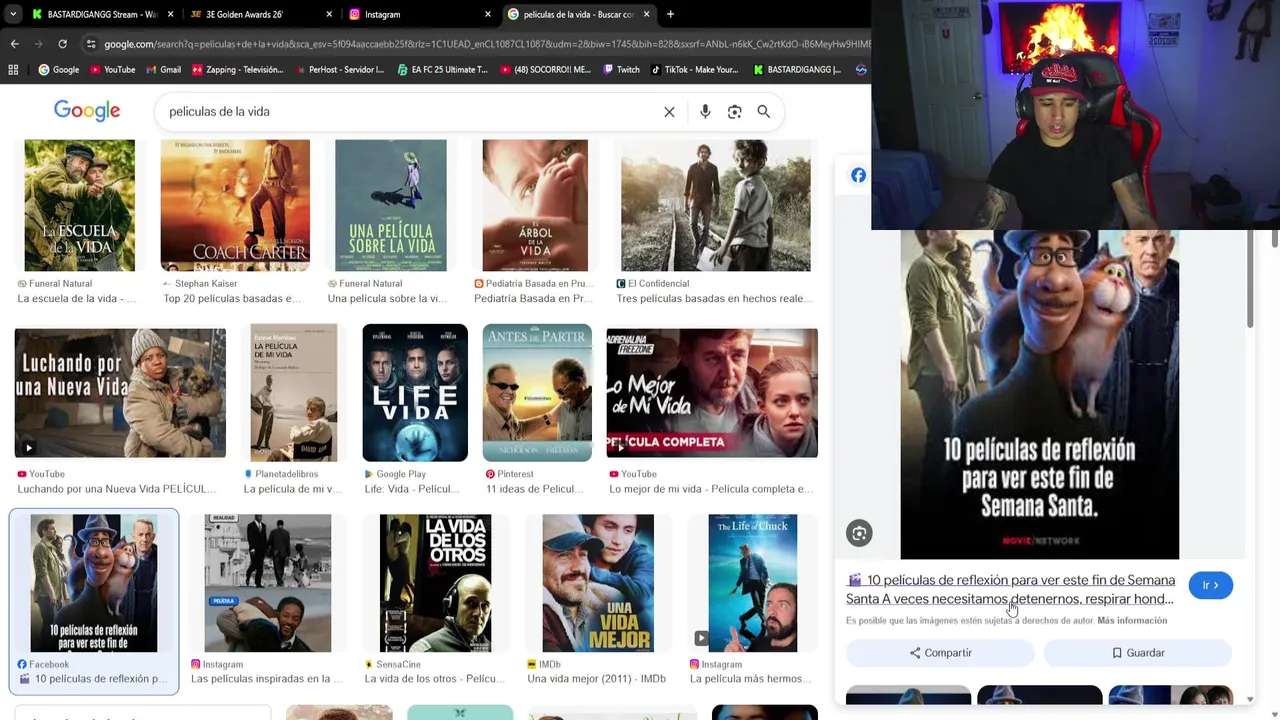Open Más información copyright link
Image resolution: width=1280 pixels, height=720 pixels.
coord(1132,621)
